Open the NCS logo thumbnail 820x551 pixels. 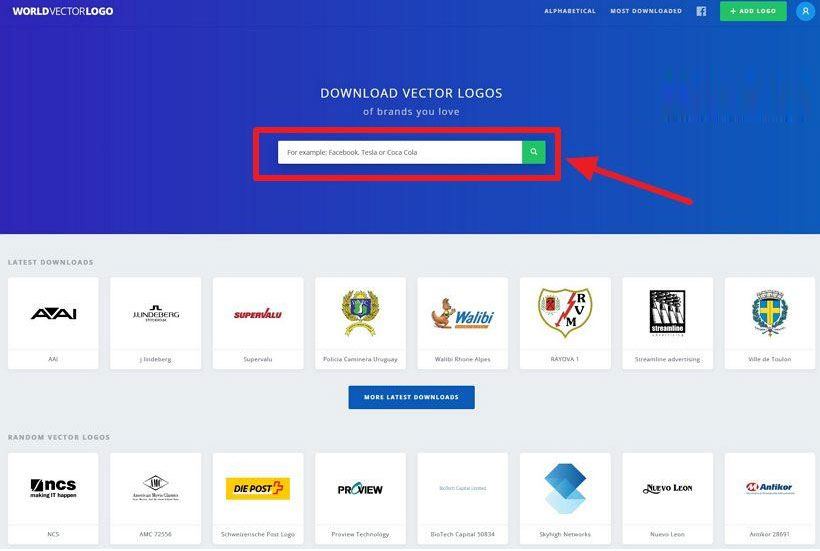[53, 489]
